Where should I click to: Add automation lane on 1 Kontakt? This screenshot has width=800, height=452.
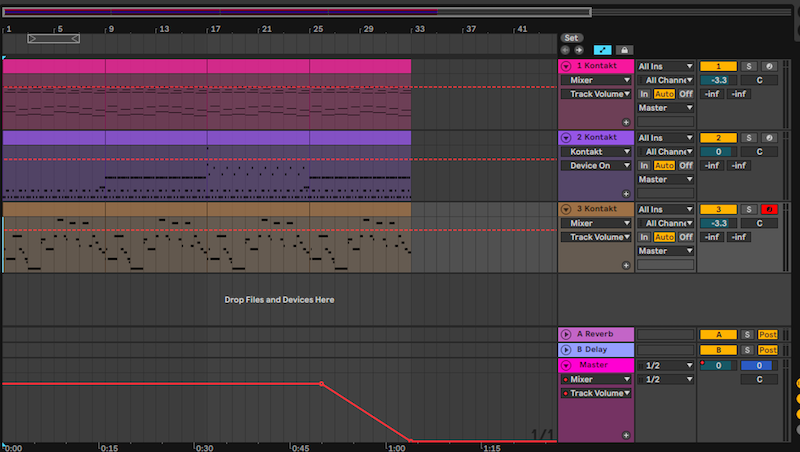coord(626,121)
